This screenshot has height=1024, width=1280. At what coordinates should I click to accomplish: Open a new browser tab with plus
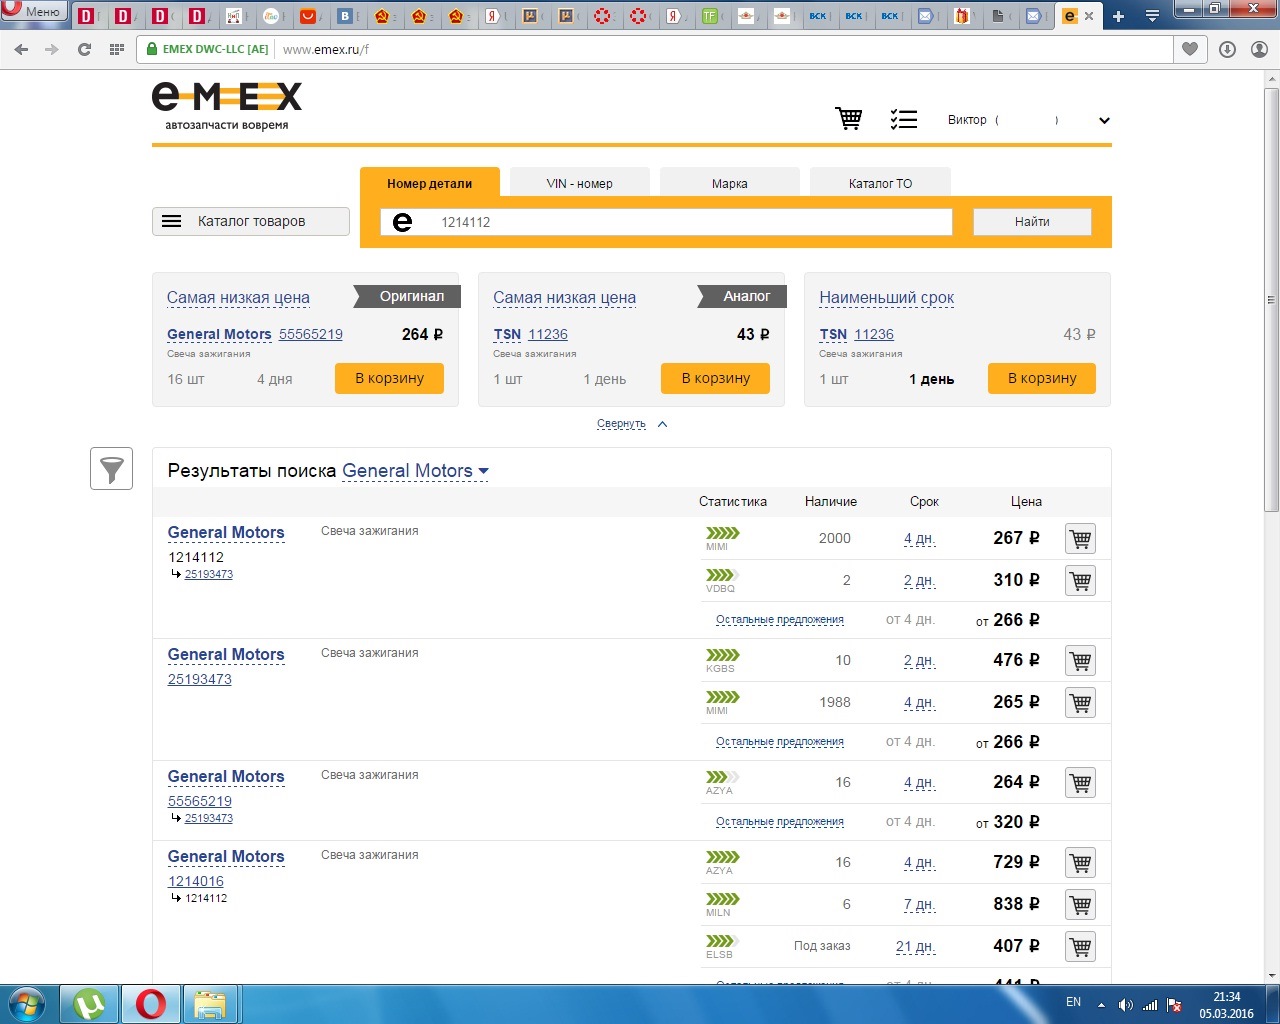1118,16
